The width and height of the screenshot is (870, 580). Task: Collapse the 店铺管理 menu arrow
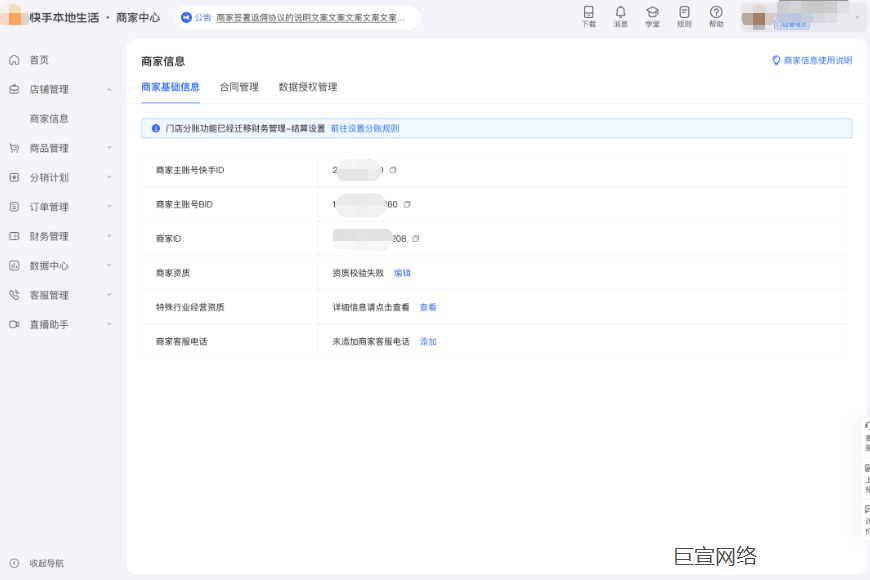[109, 89]
